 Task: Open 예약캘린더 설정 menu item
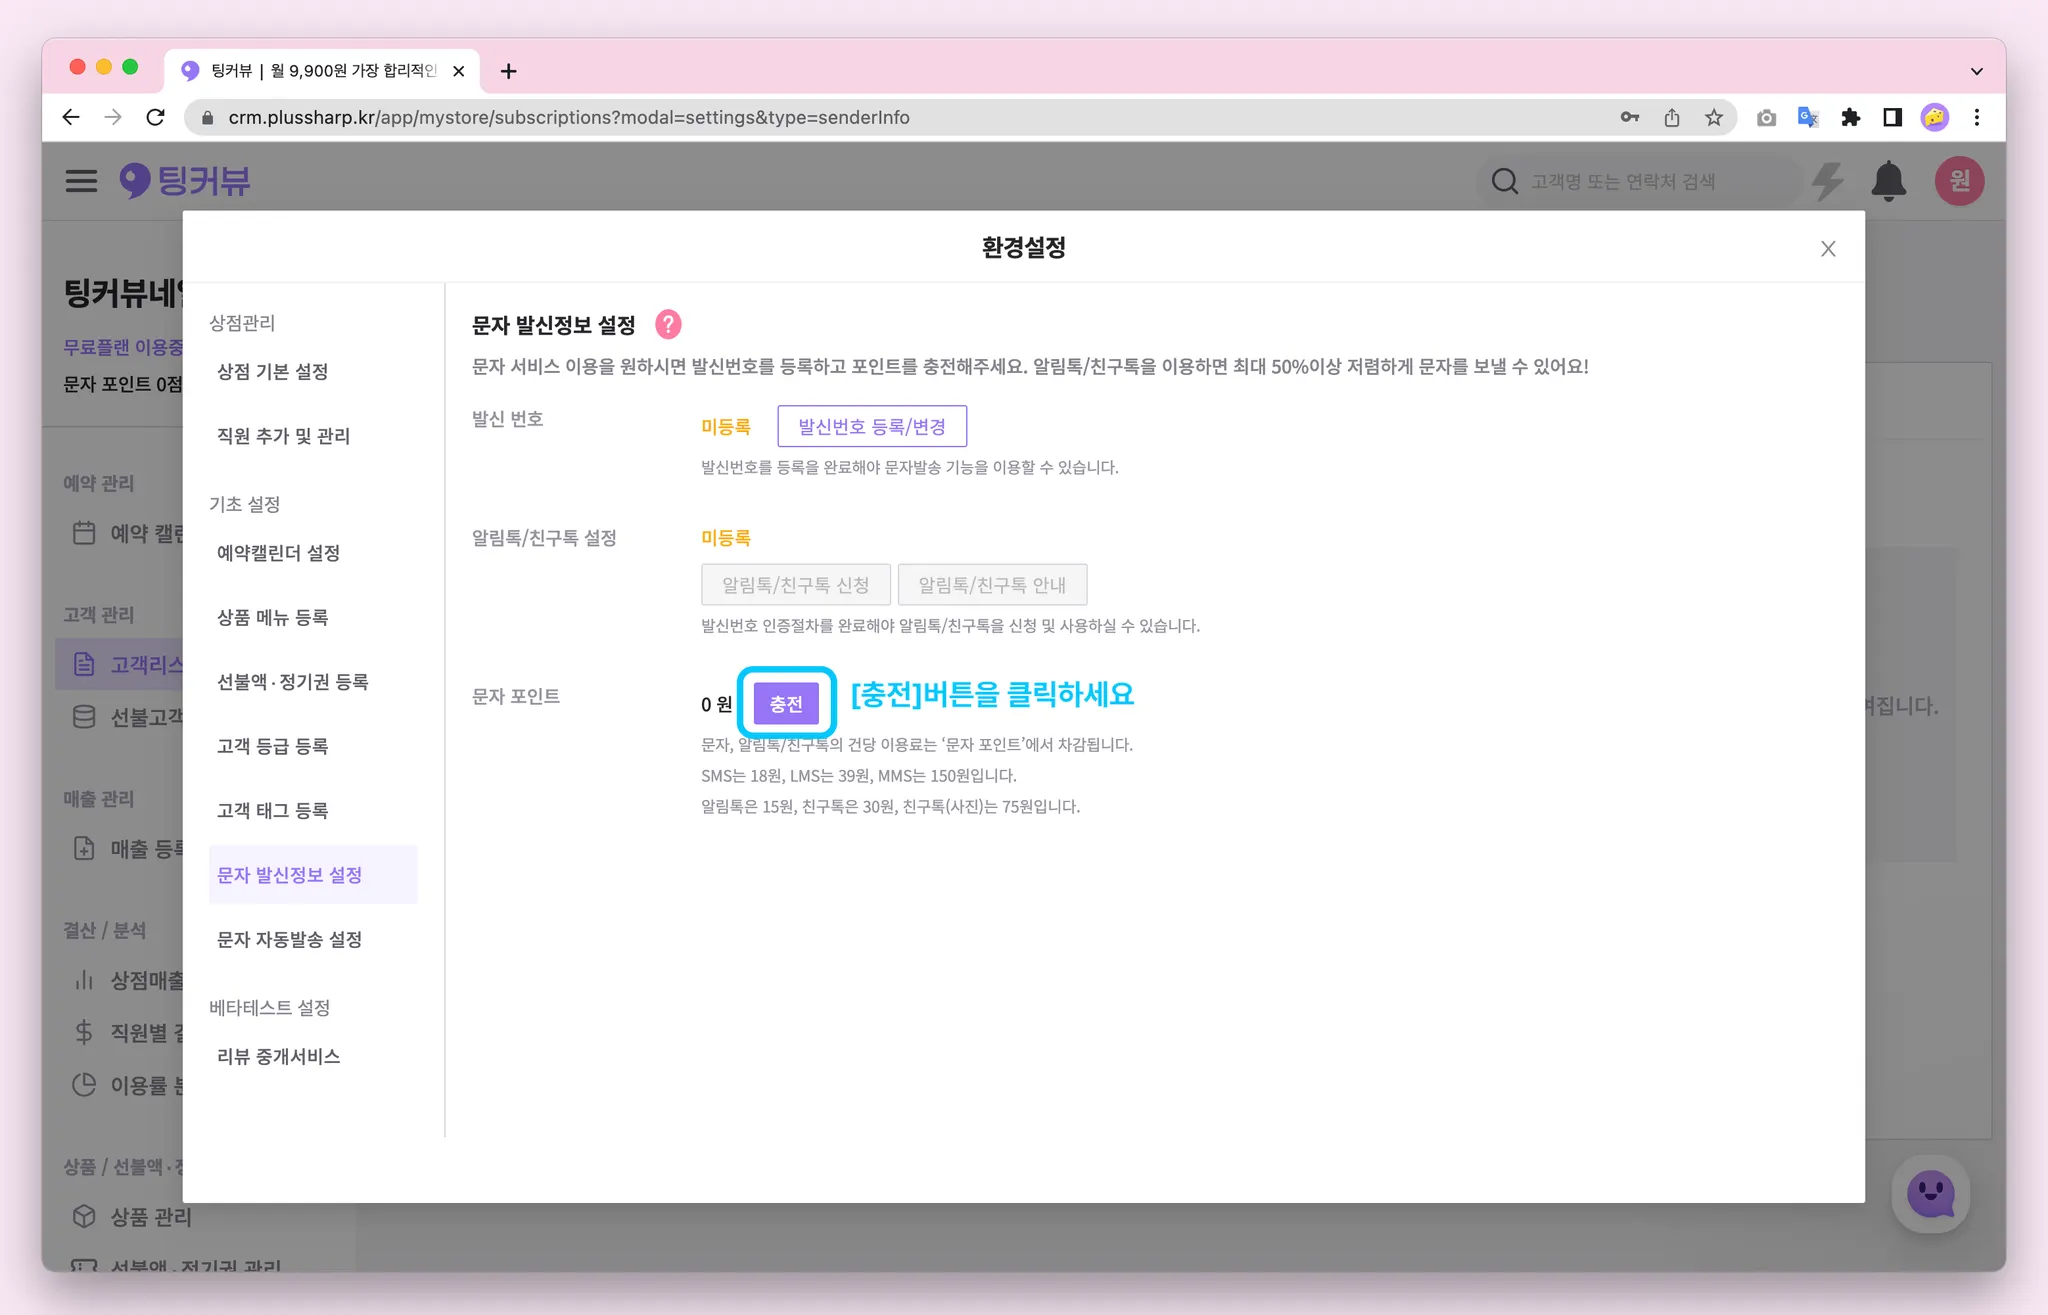[x=279, y=553]
